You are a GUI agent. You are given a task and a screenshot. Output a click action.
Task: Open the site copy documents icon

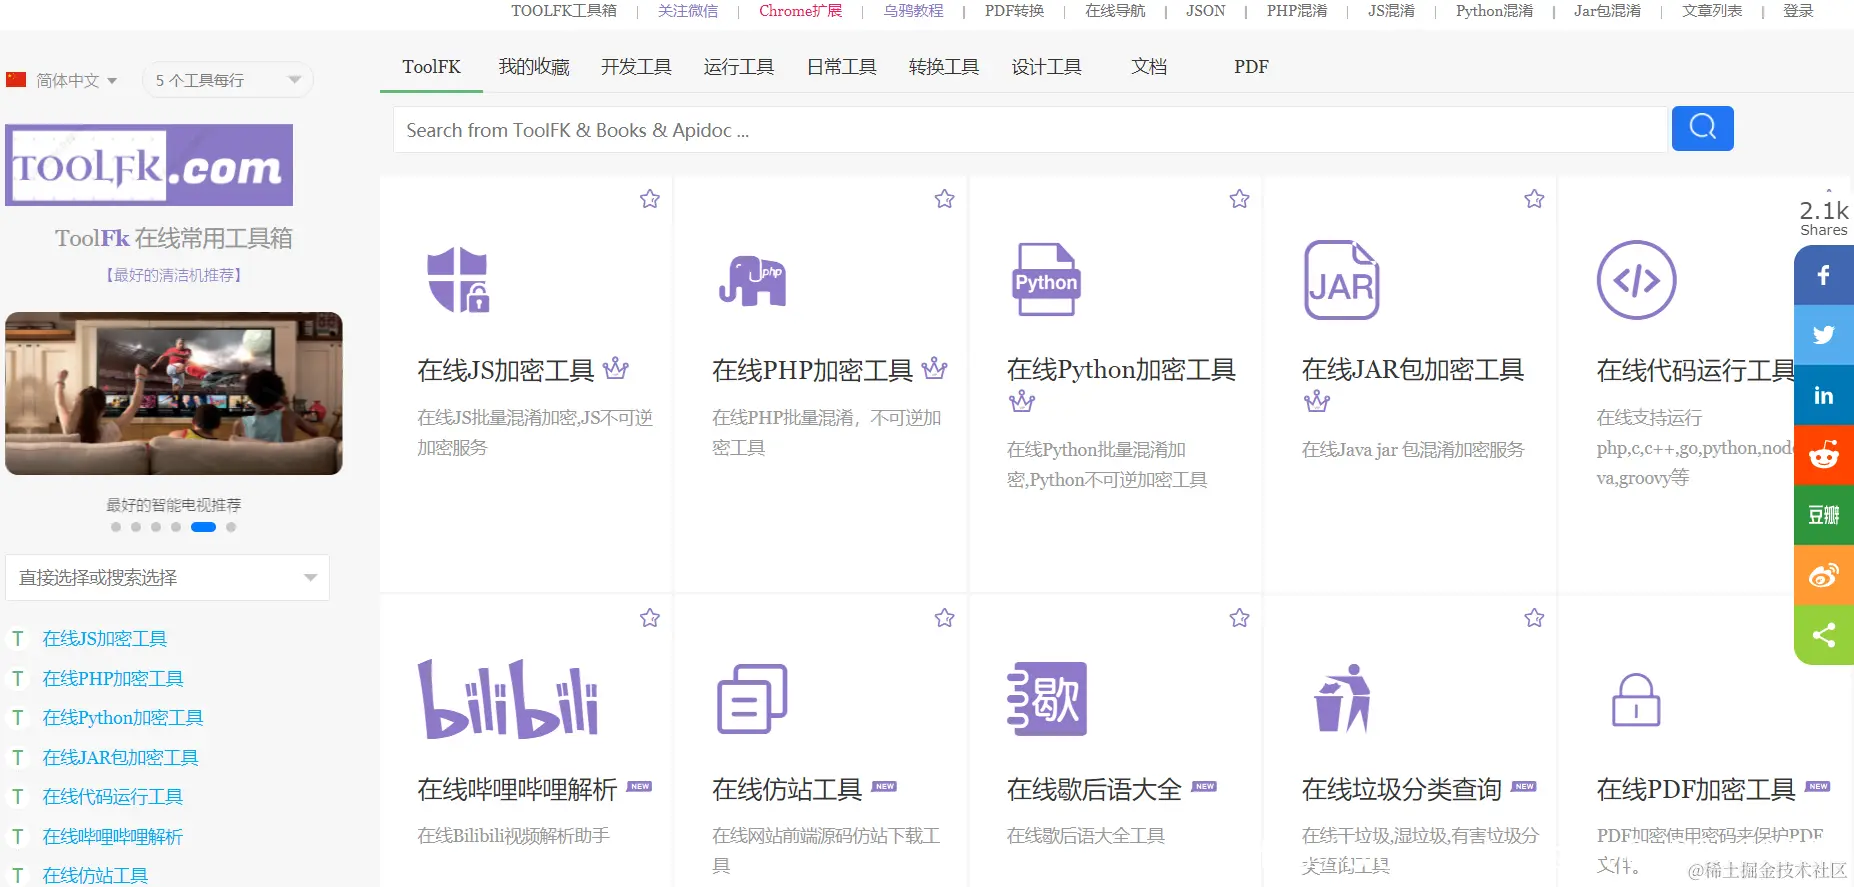point(752,699)
